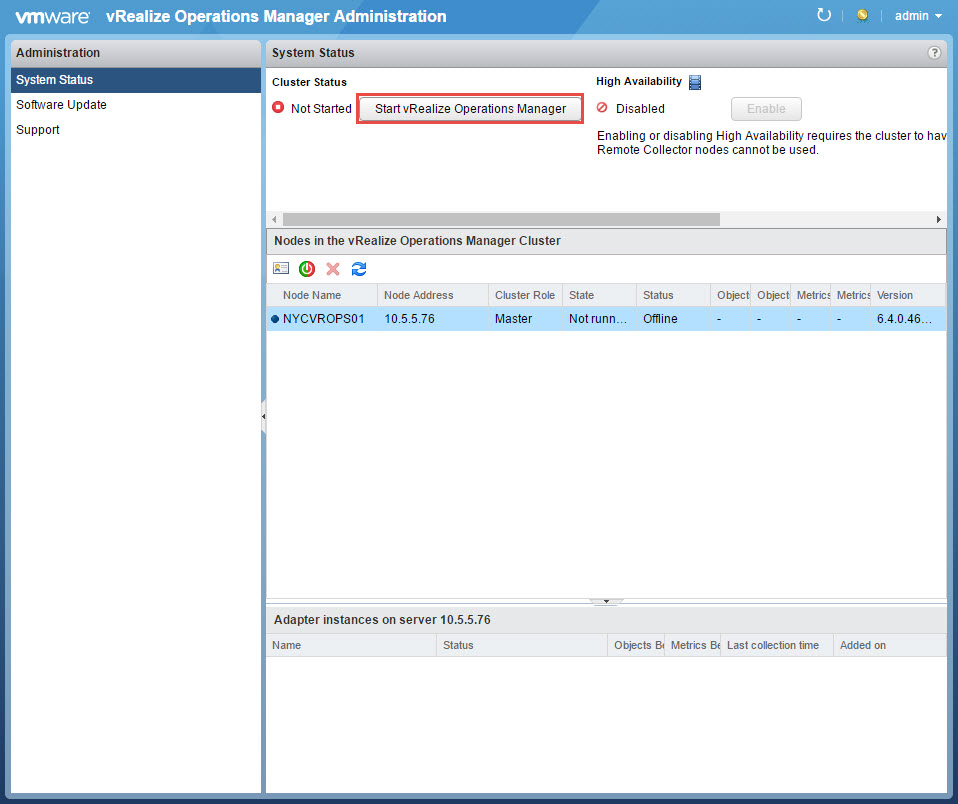Select System Status in Administration menu
This screenshot has width=958, height=804.
(x=55, y=80)
